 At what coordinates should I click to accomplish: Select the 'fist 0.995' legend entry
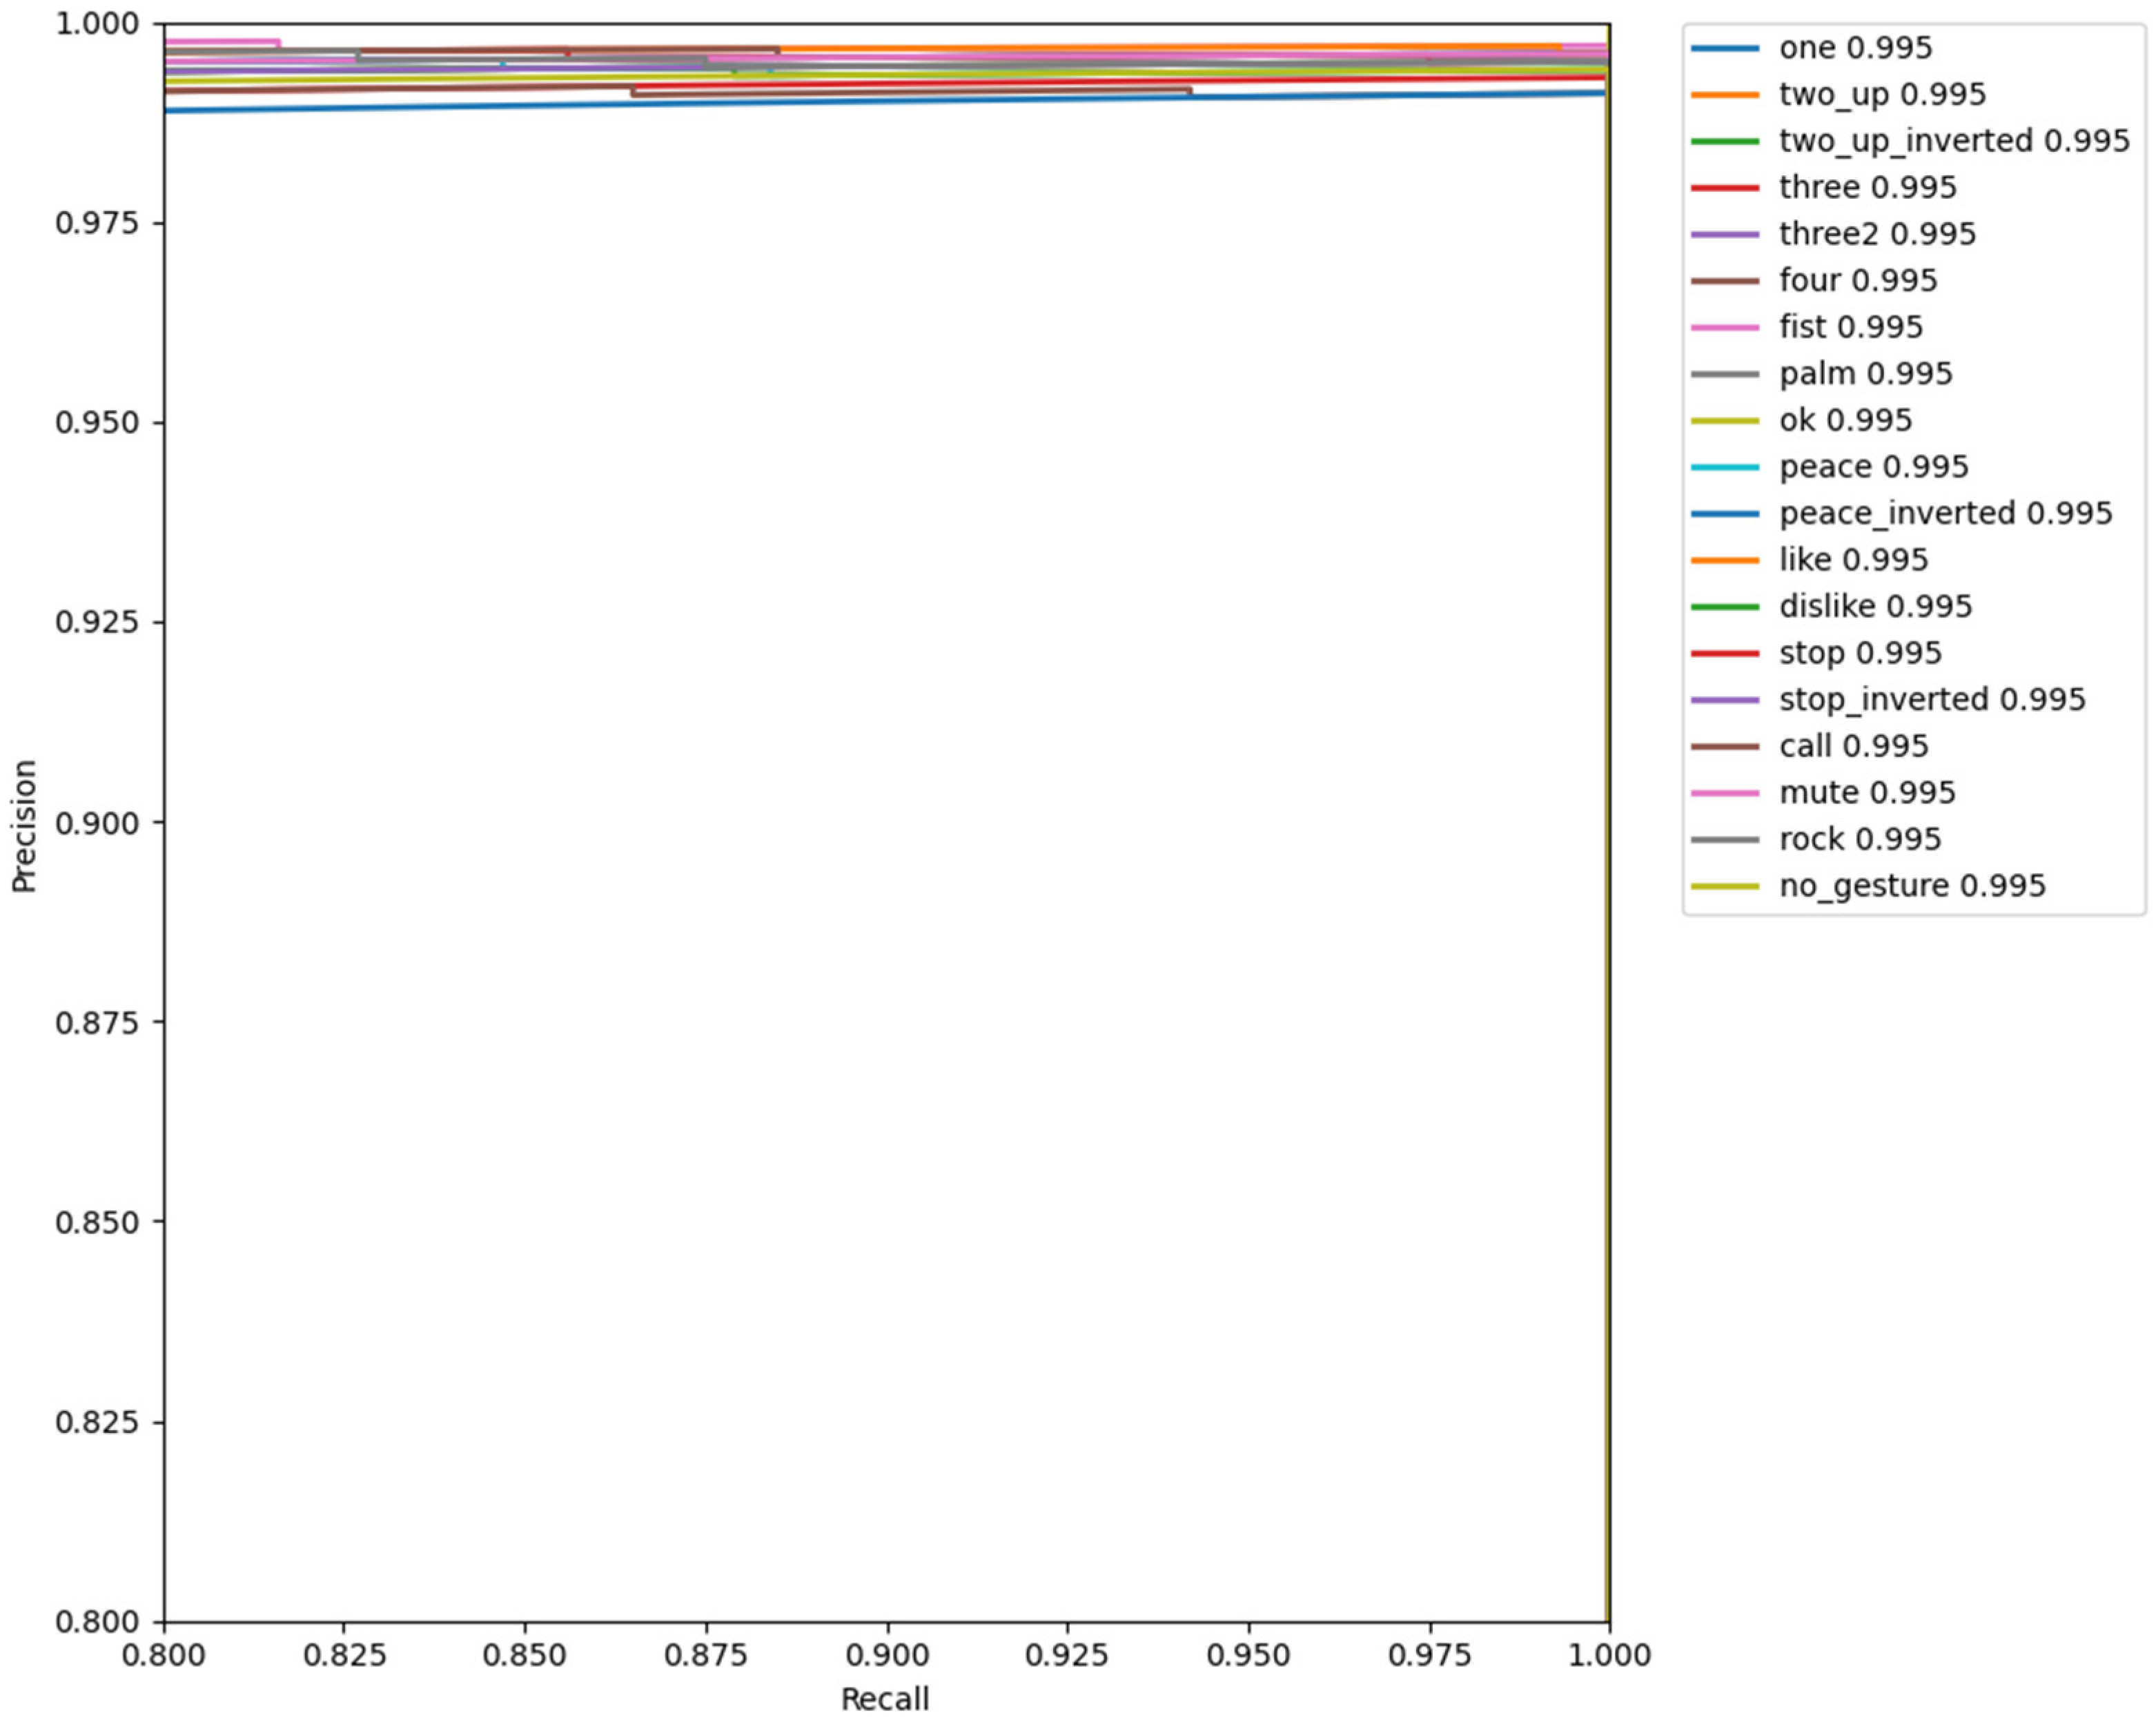click(1850, 327)
